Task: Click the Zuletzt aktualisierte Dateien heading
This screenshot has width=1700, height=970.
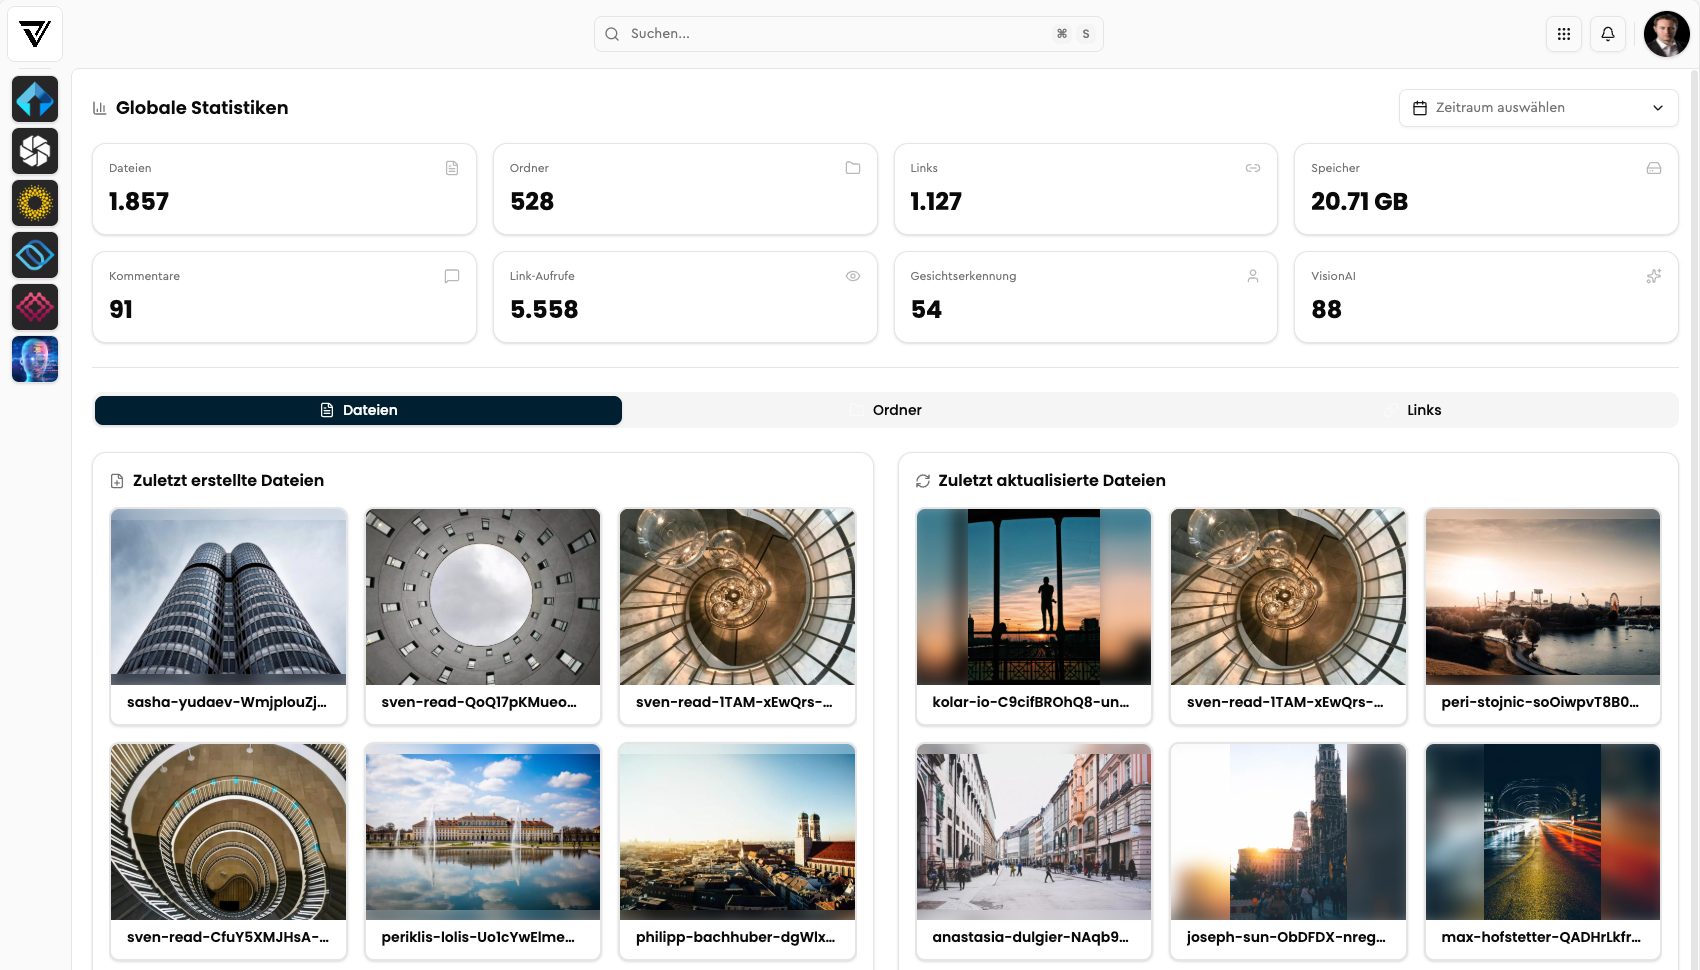Action: pyautogui.click(x=1052, y=481)
